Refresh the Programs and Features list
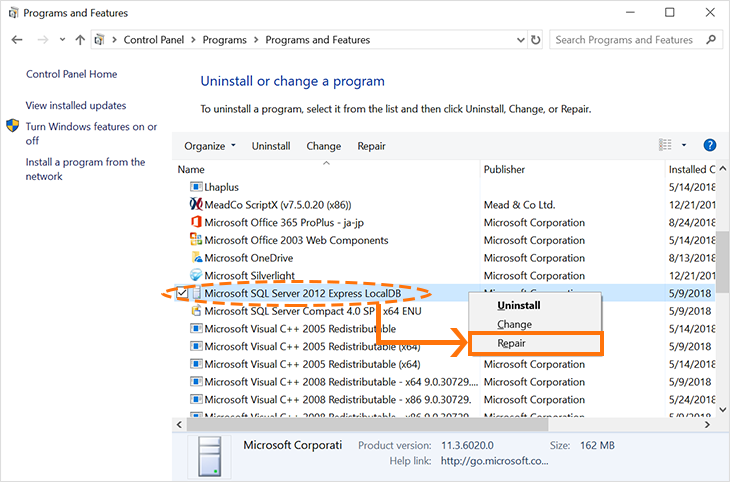730x482 pixels. pos(536,40)
